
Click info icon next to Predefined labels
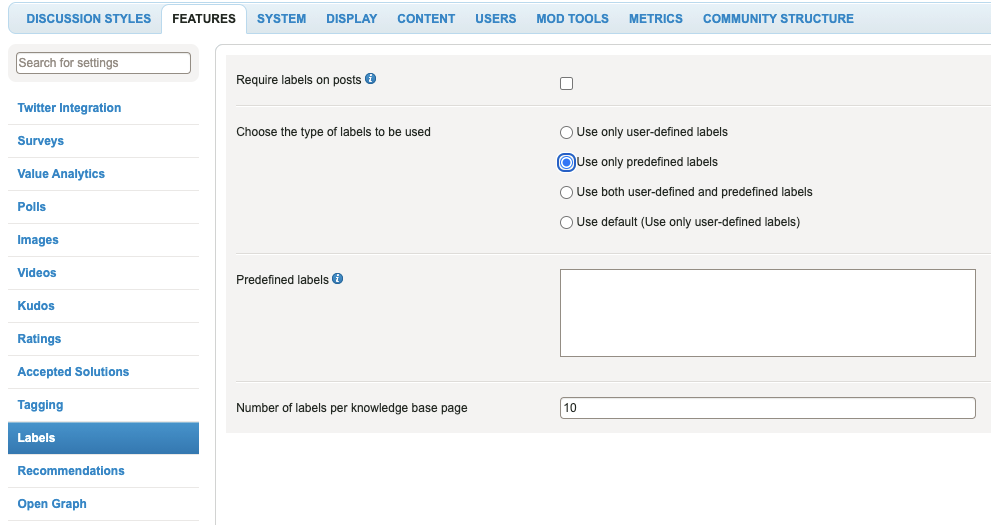point(337,279)
